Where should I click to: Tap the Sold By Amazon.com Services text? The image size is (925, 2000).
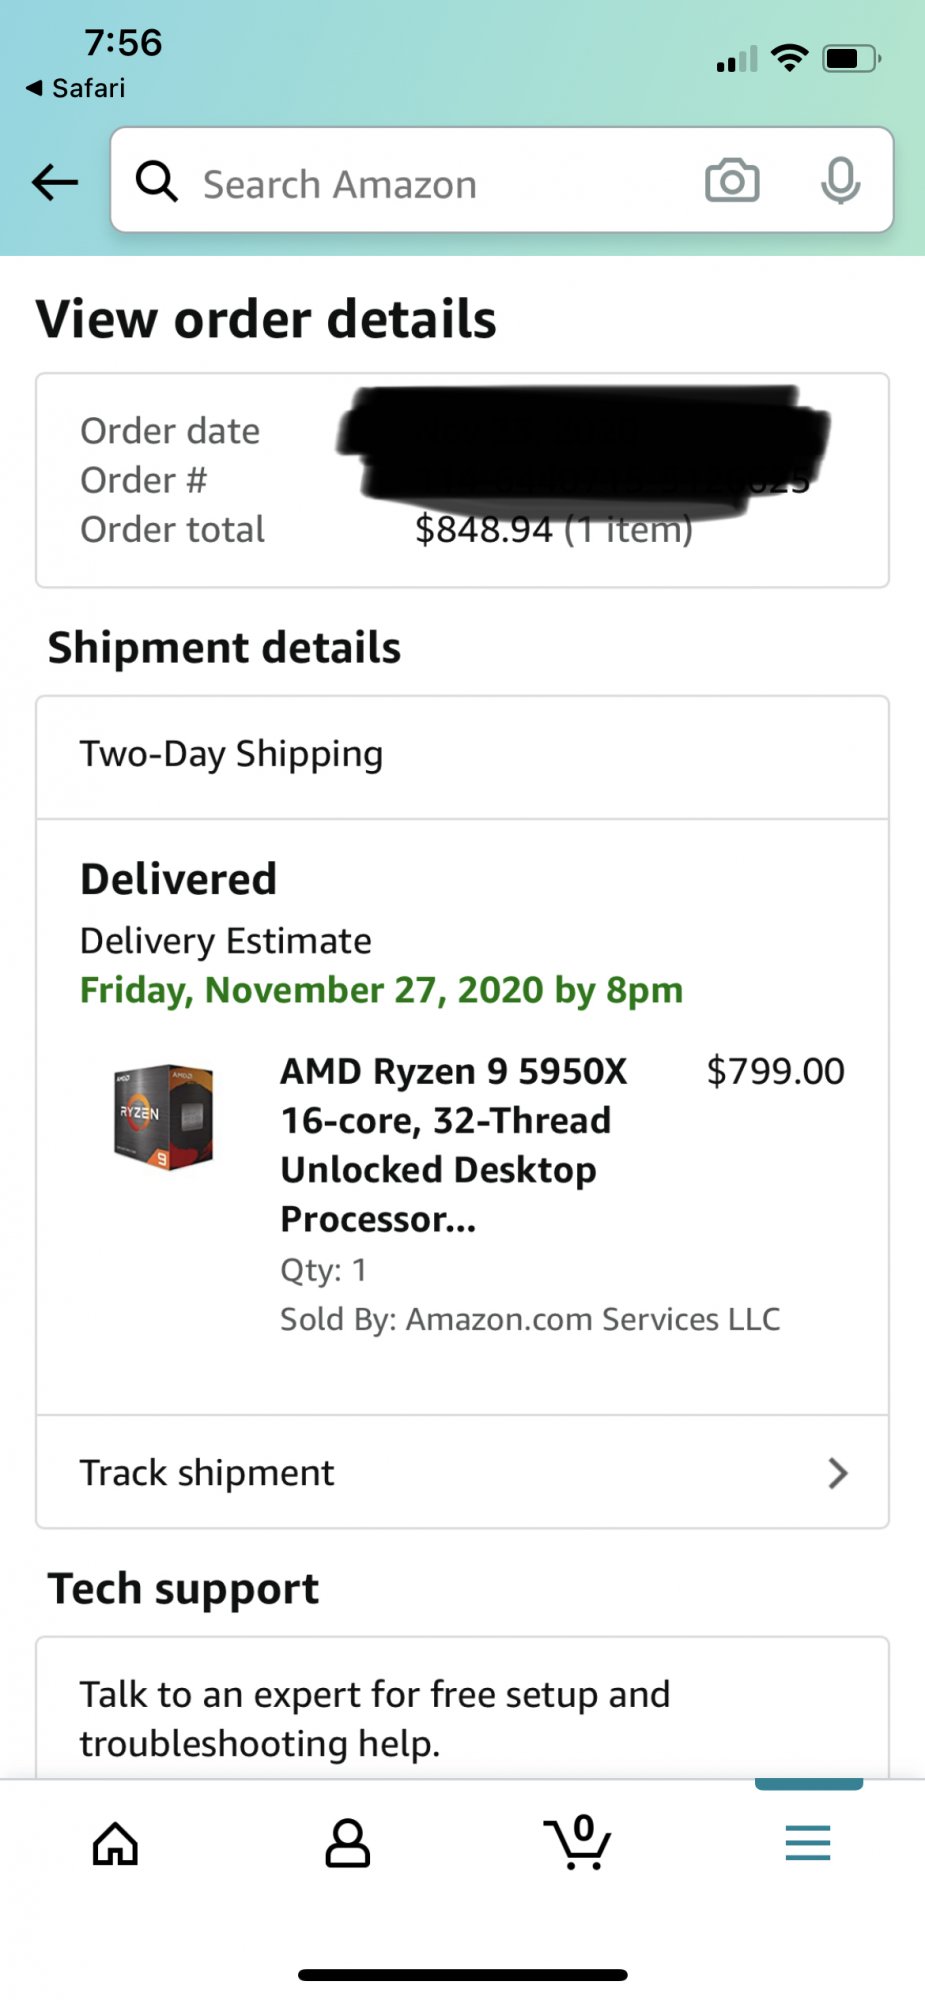pos(530,1319)
